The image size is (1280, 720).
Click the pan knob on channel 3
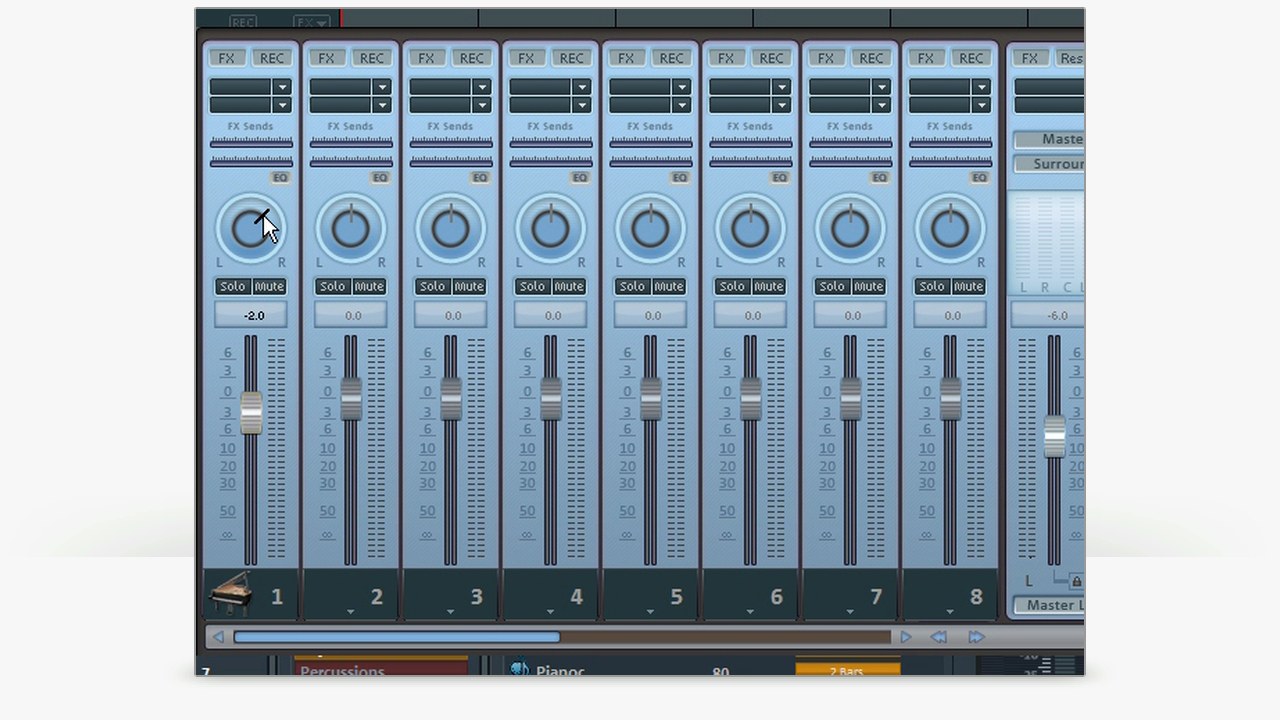[x=450, y=229]
